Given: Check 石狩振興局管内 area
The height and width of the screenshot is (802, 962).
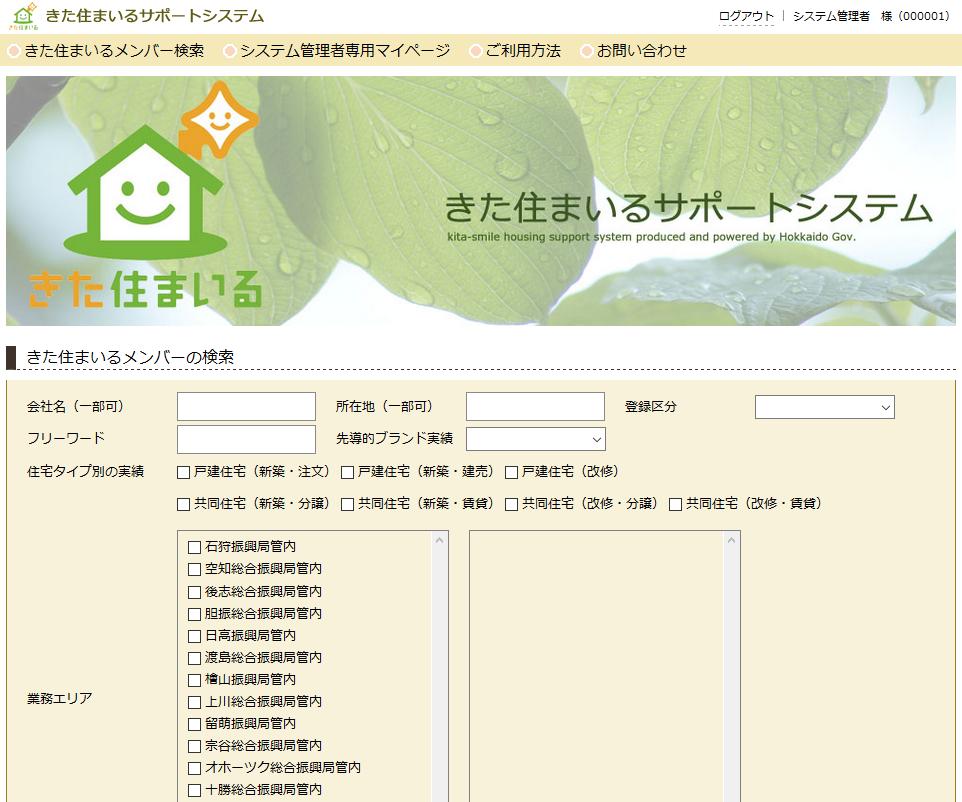Looking at the screenshot, I should (194, 547).
